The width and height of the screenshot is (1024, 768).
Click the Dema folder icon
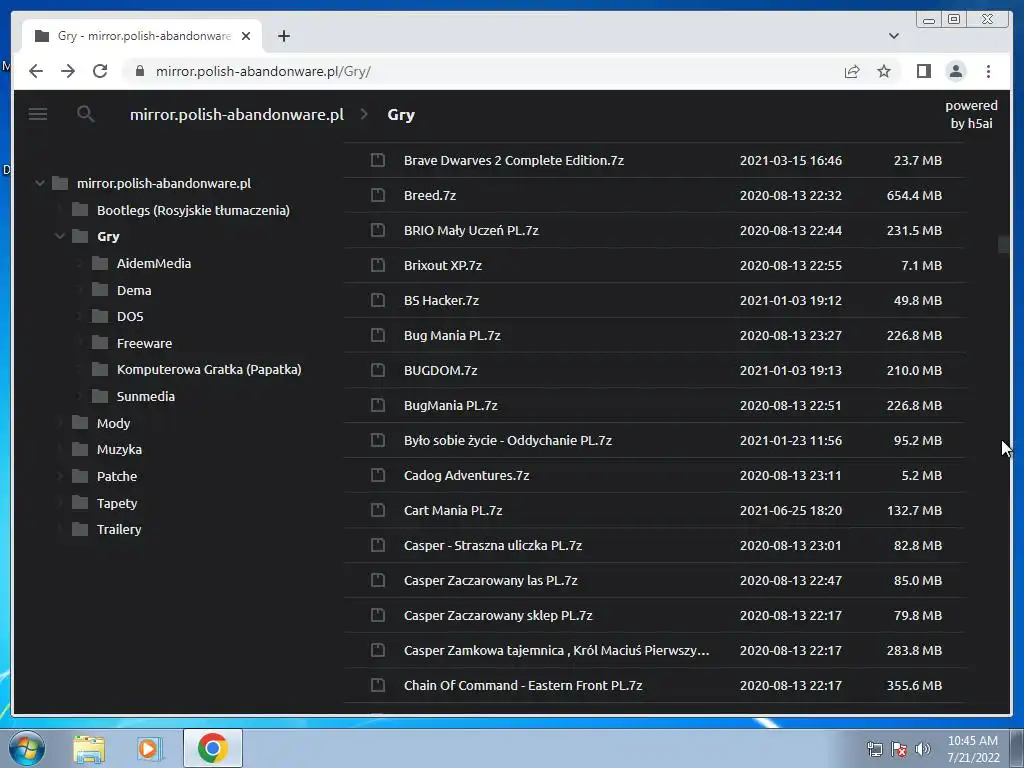tap(100, 289)
